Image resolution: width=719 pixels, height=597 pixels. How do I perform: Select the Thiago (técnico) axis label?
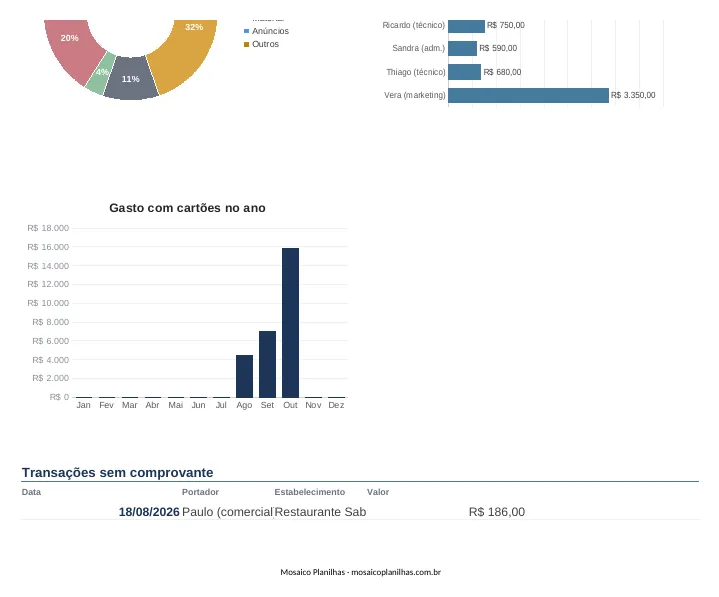tap(416, 72)
